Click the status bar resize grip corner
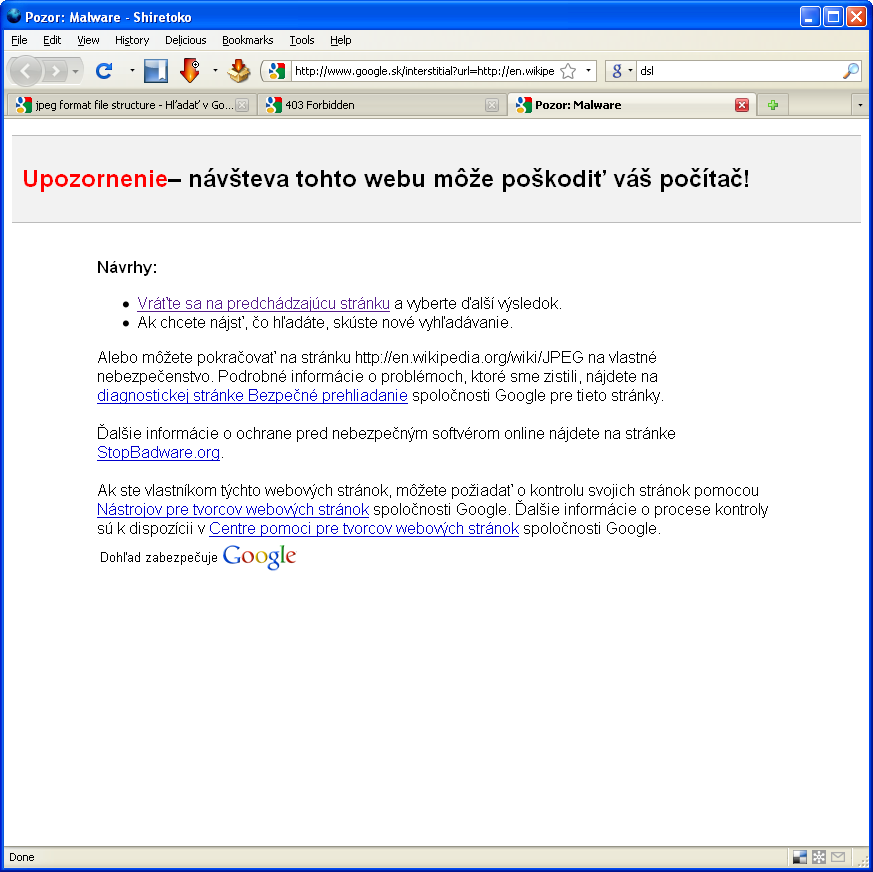This screenshot has height=872, width=873. (863, 861)
